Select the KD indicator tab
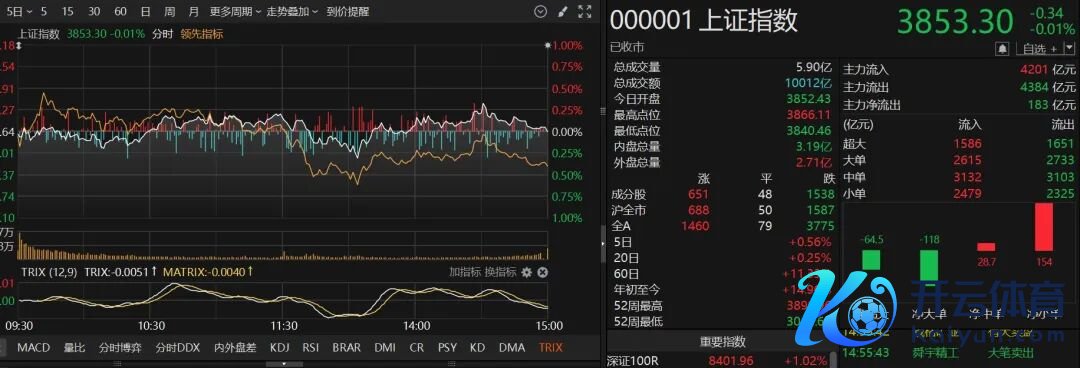This screenshot has width=1080, height=368. tap(477, 347)
